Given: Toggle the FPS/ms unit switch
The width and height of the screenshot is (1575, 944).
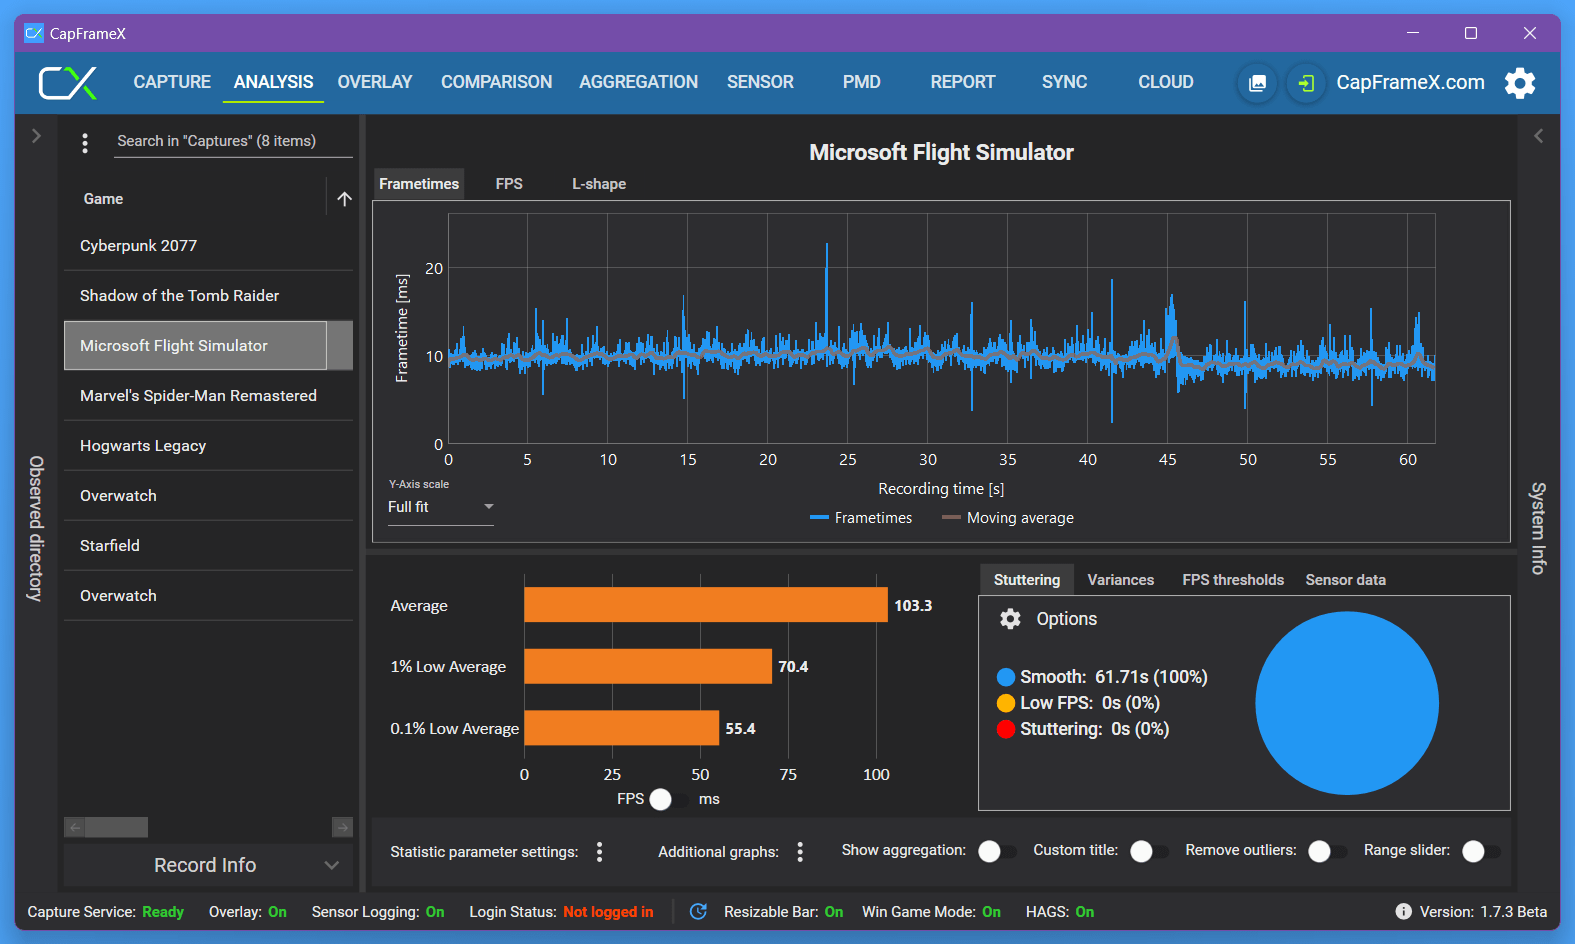Looking at the screenshot, I should (x=669, y=799).
